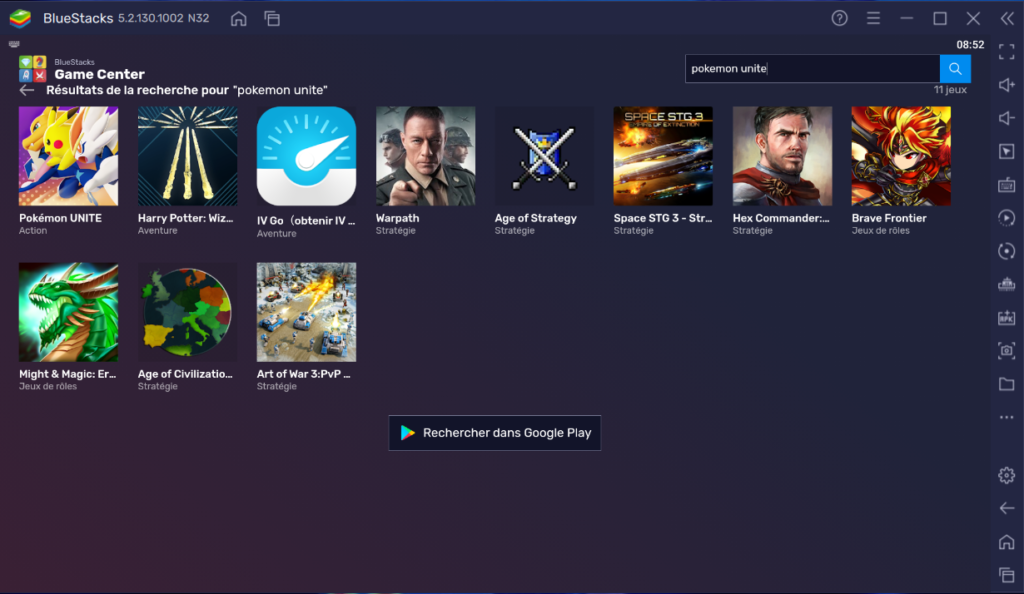Click the recent apps icon in sidebar
Image resolution: width=1024 pixels, height=594 pixels.
click(1006, 575)
